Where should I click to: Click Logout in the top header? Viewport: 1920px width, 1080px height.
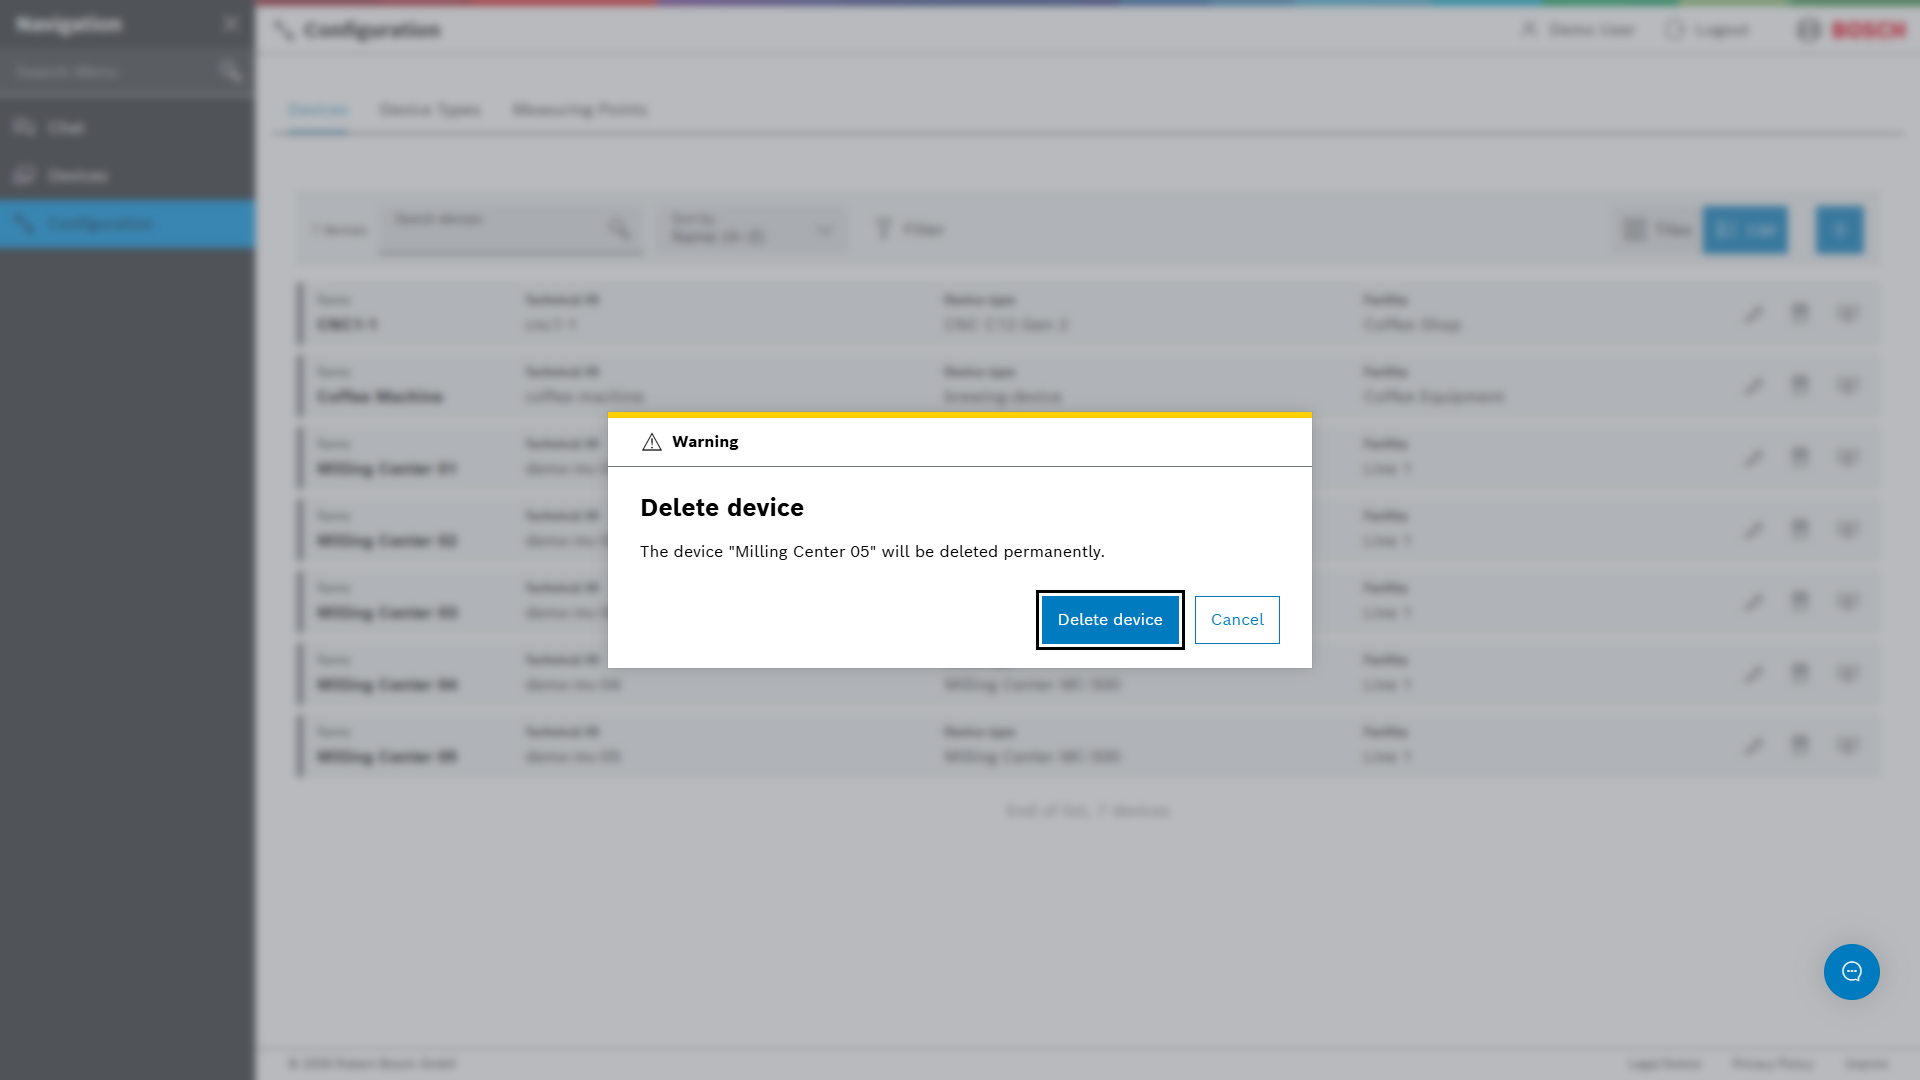pos(1707,30)
